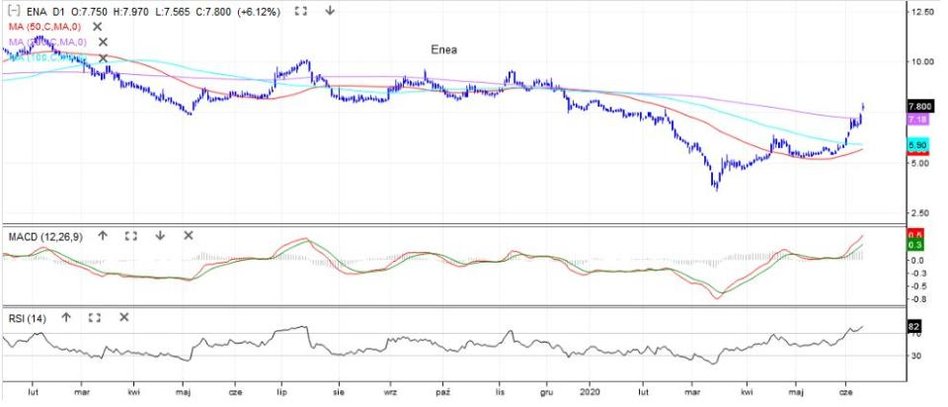This screenshot has height=407, width=948.
Task: Close the RSI indicator panel
Action: tap(124, 317)
